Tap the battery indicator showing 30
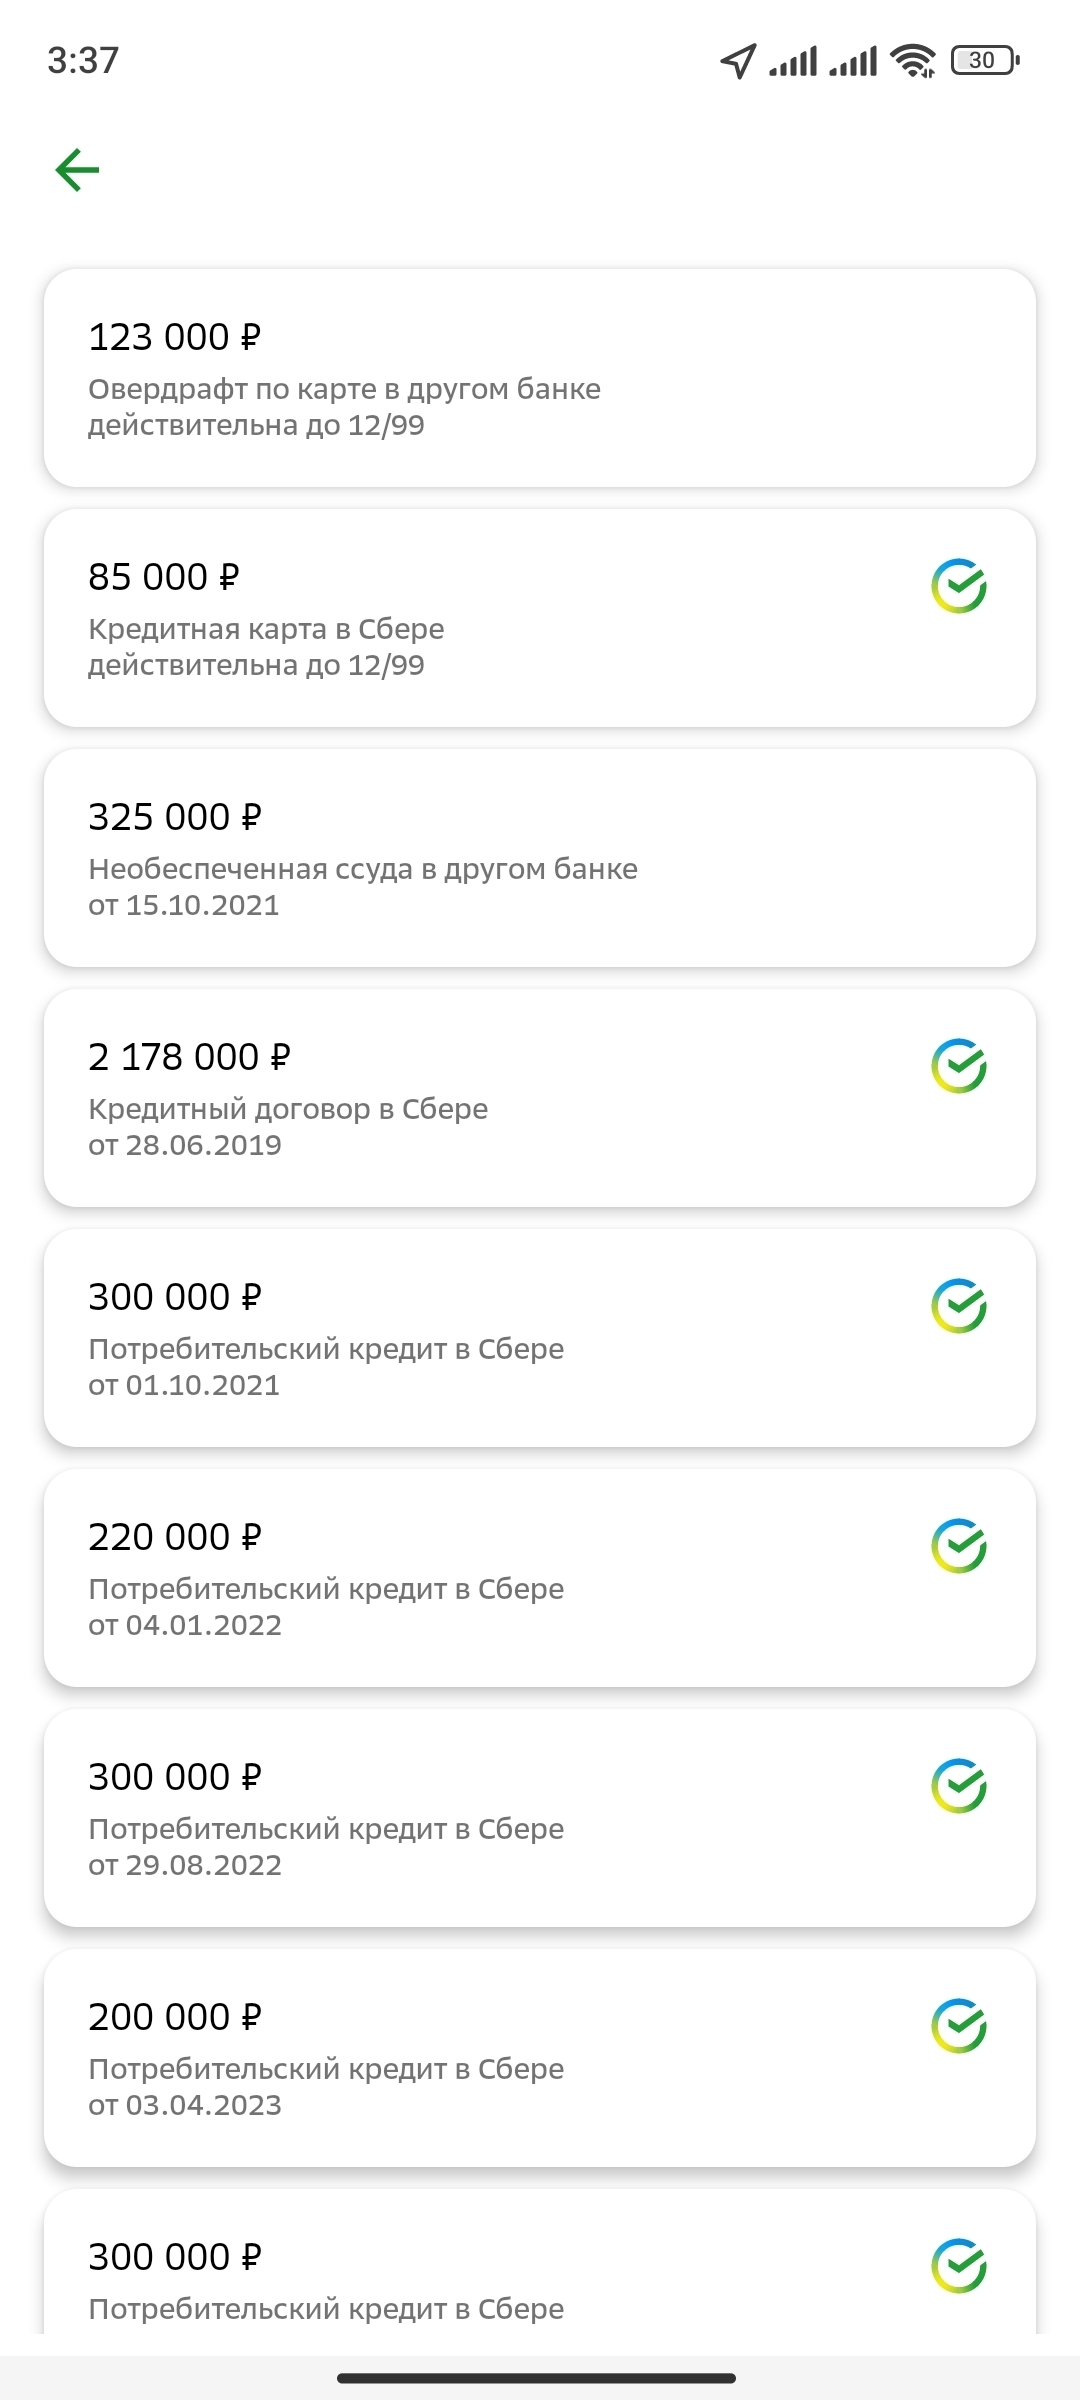Viewport: 1080px width, 2400px height. tap(985, 61)
